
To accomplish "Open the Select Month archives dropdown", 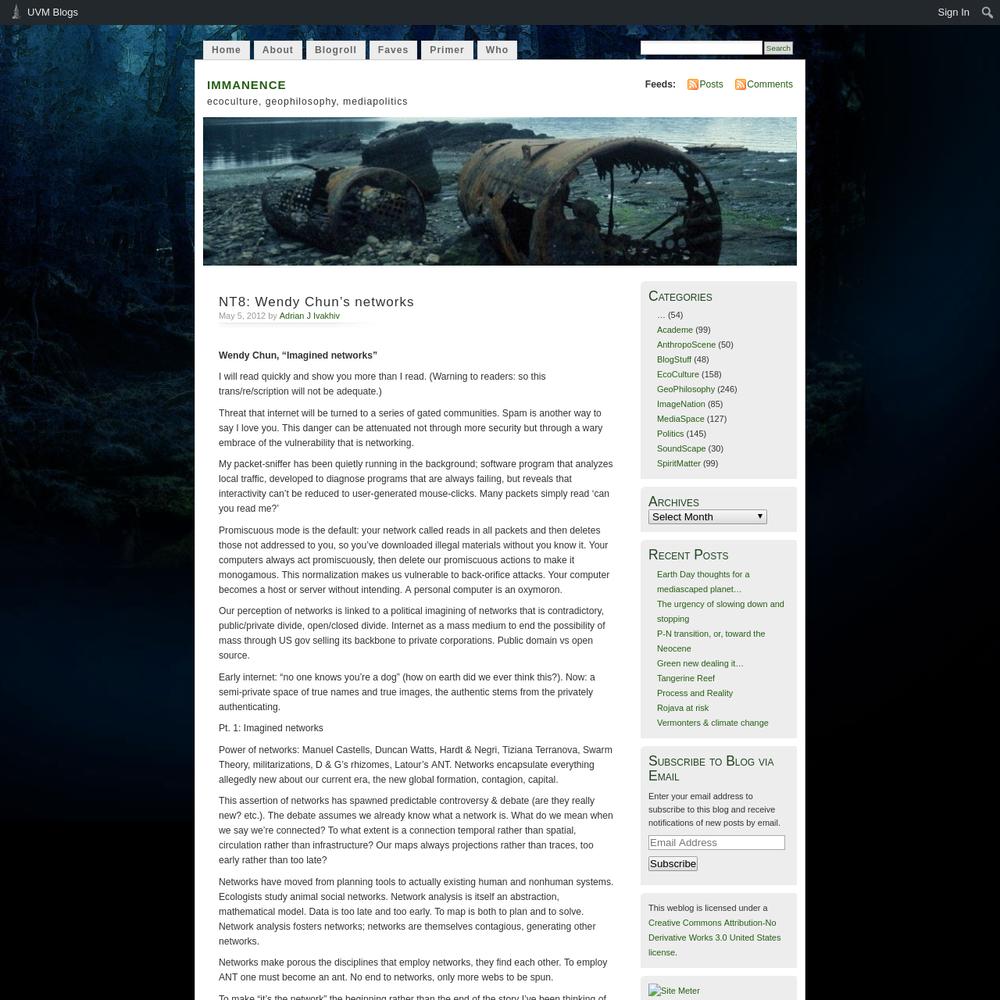I will pyautogui.click(x=707, y=517).
